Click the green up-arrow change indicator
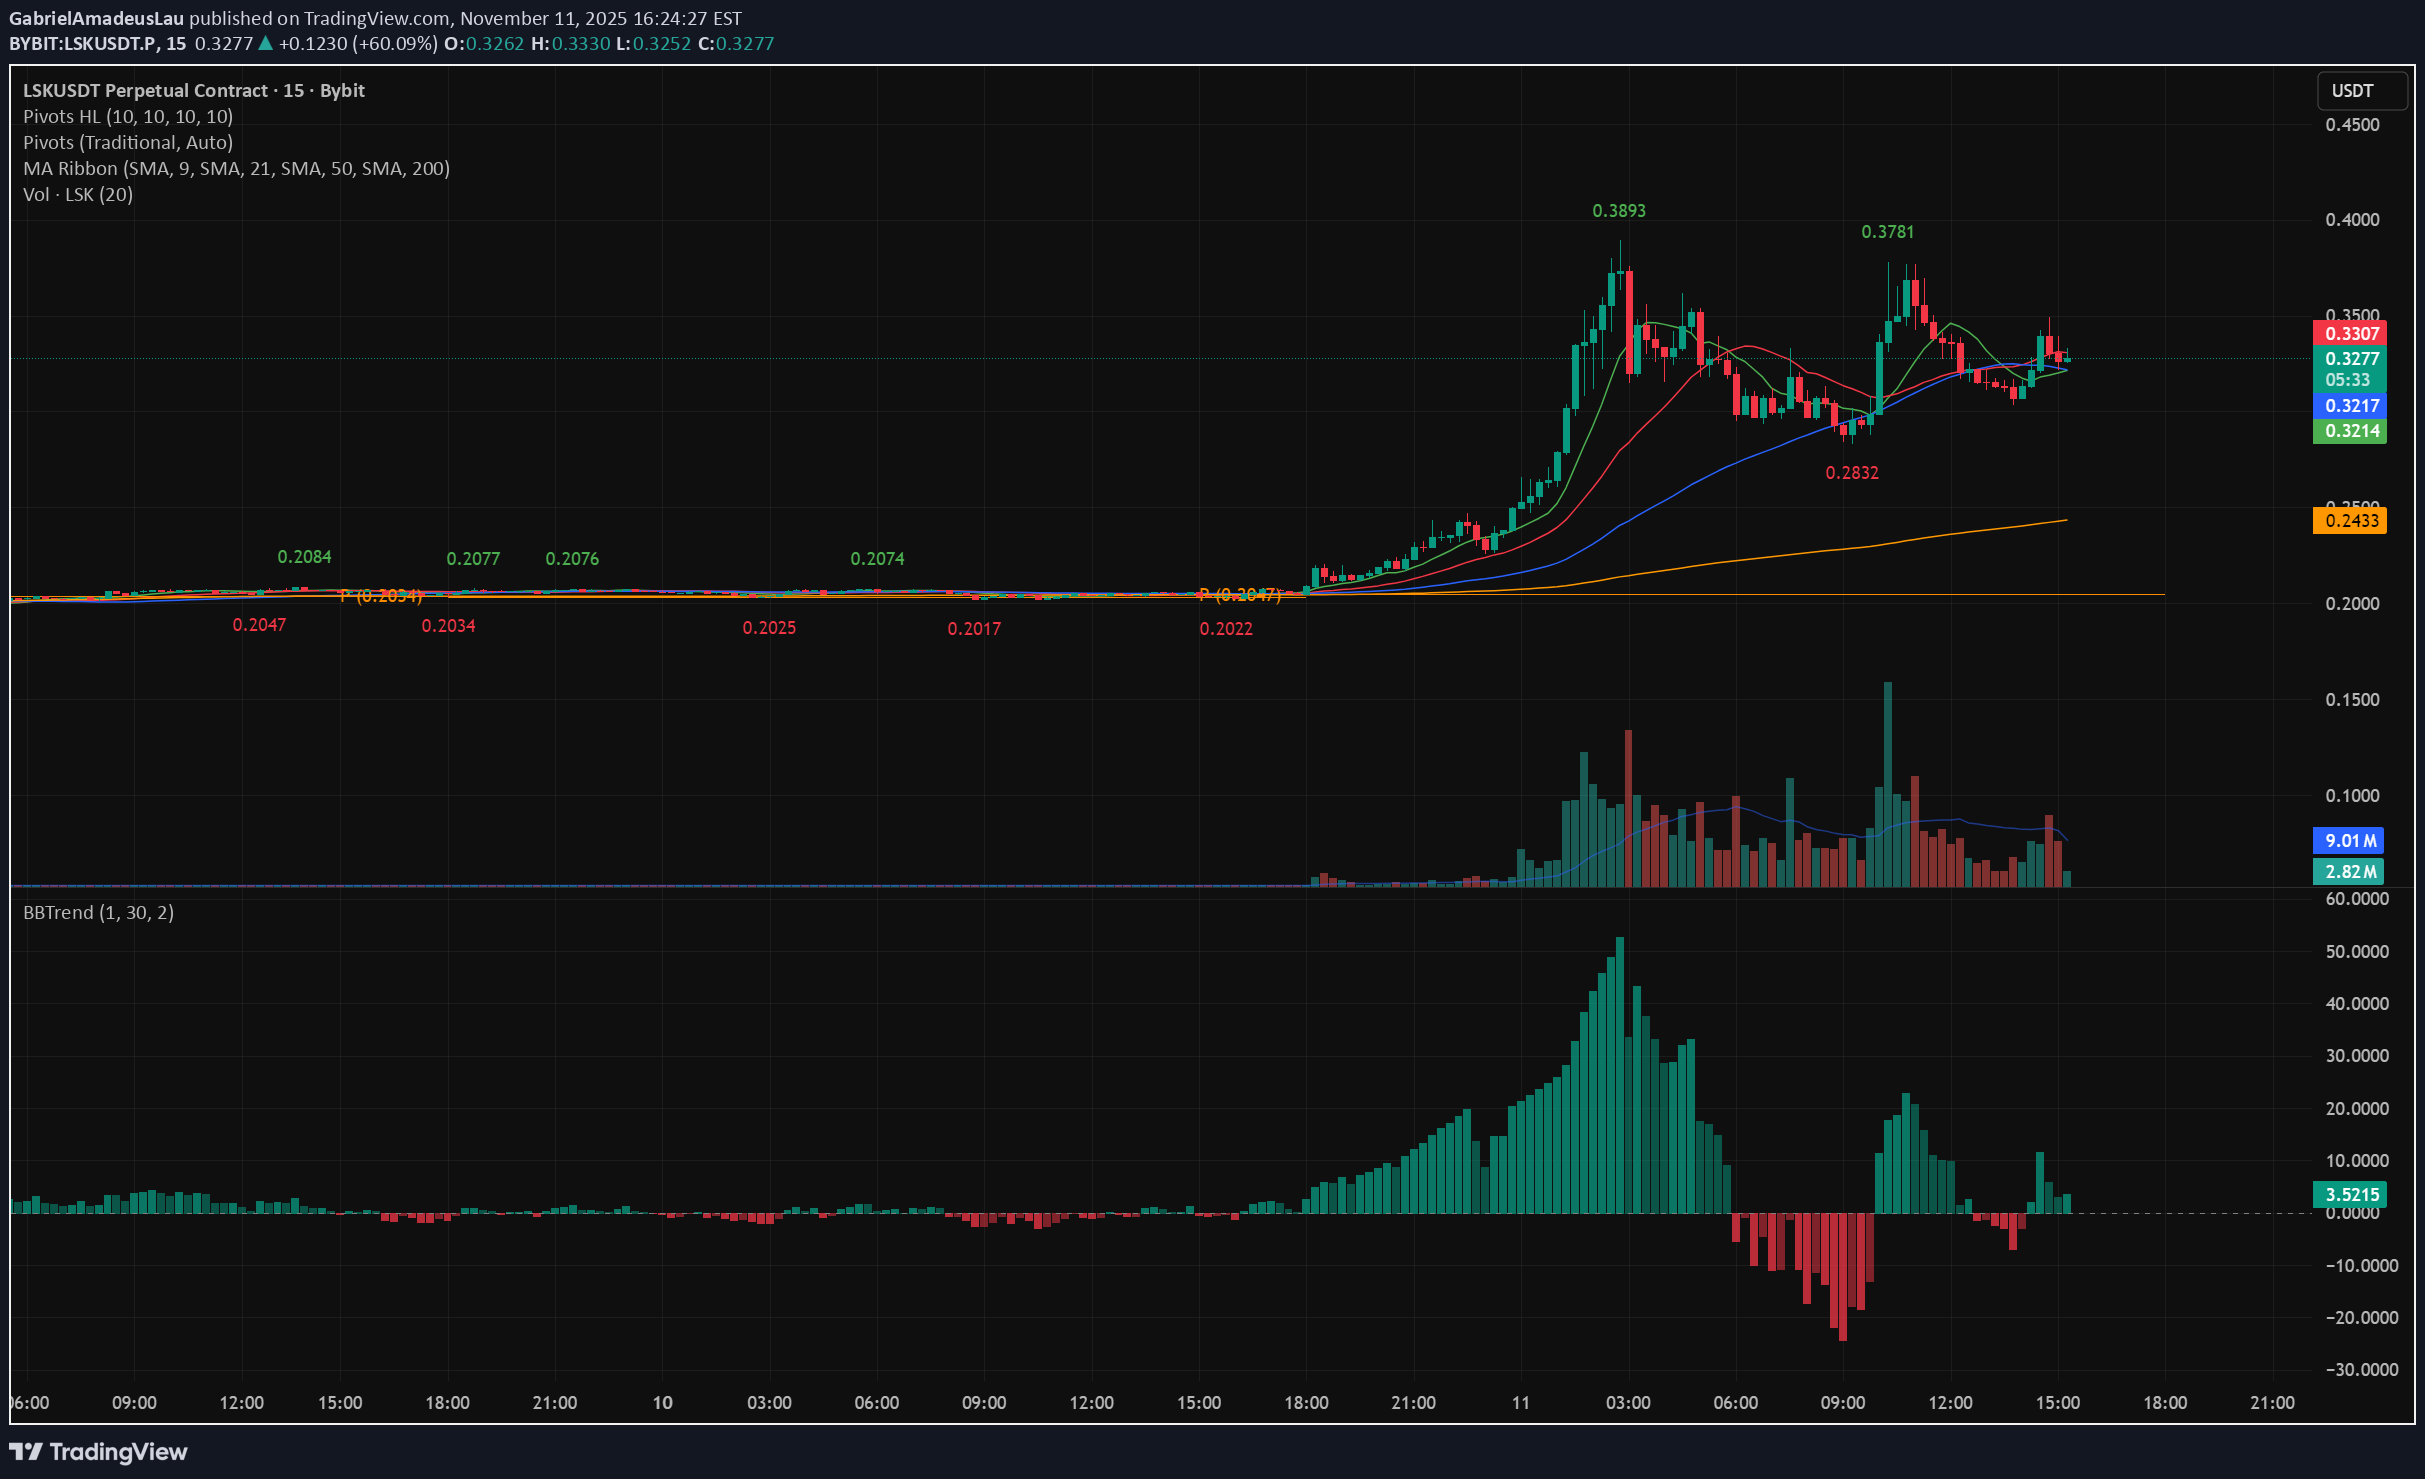 (x=266, y=43)
